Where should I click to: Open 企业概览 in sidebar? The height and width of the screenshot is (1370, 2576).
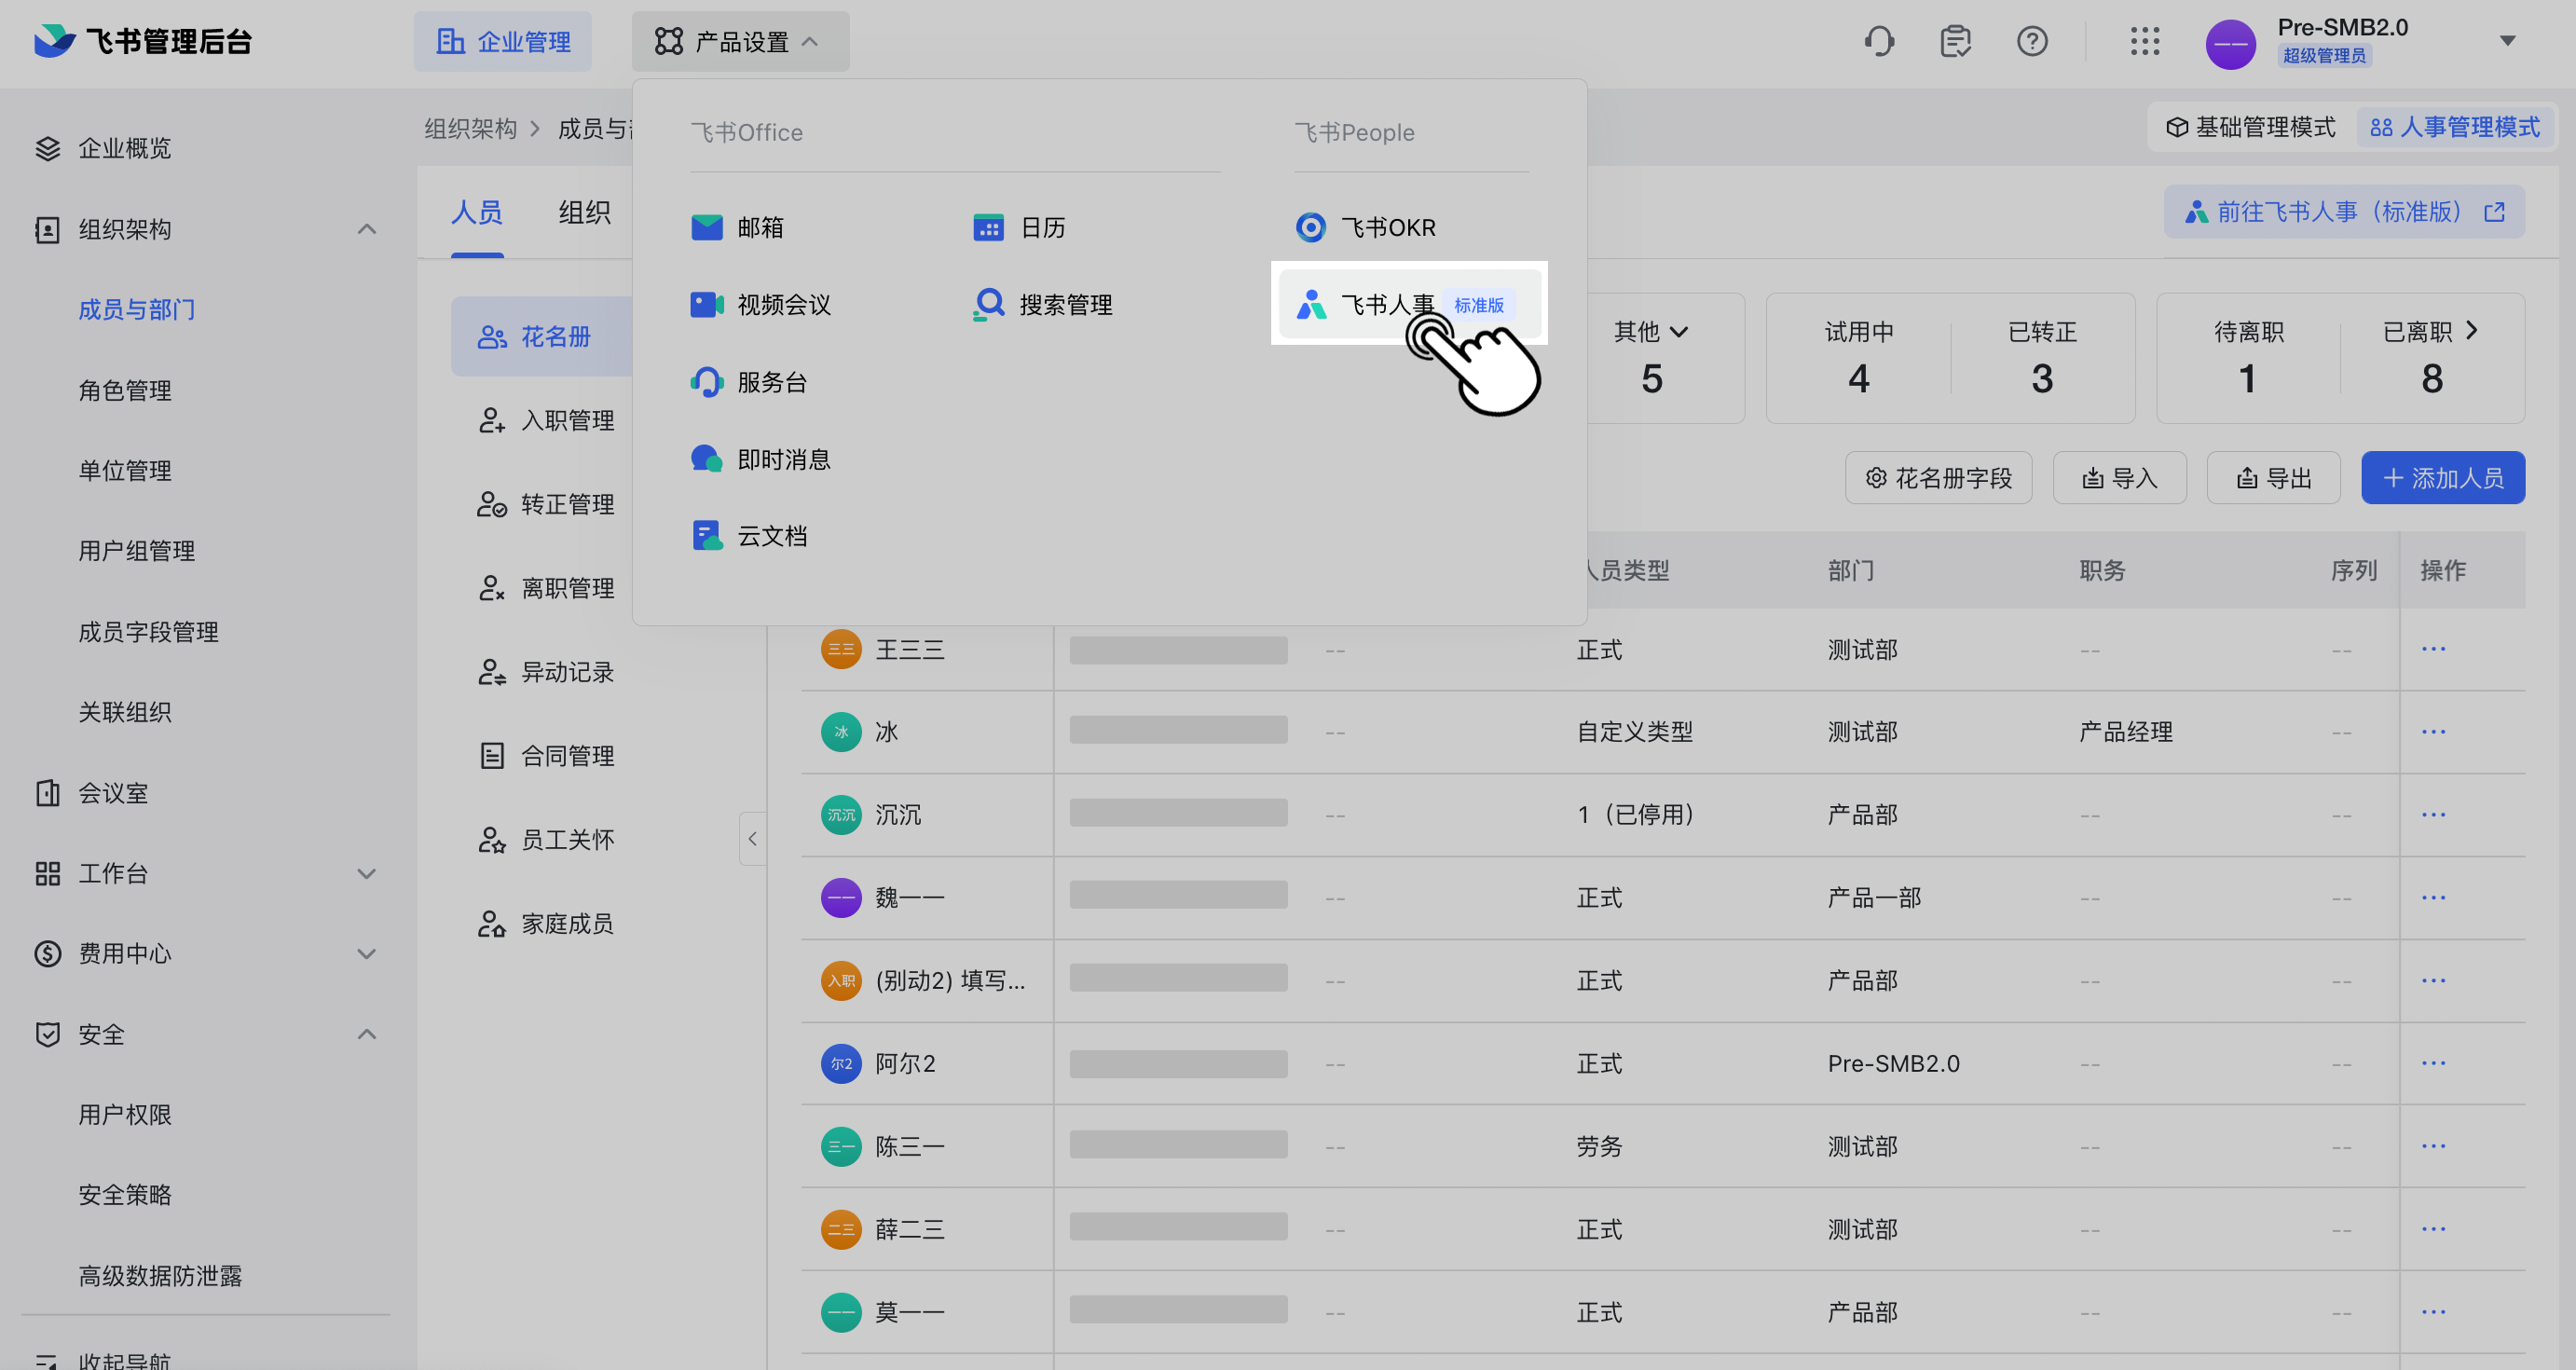104,148
